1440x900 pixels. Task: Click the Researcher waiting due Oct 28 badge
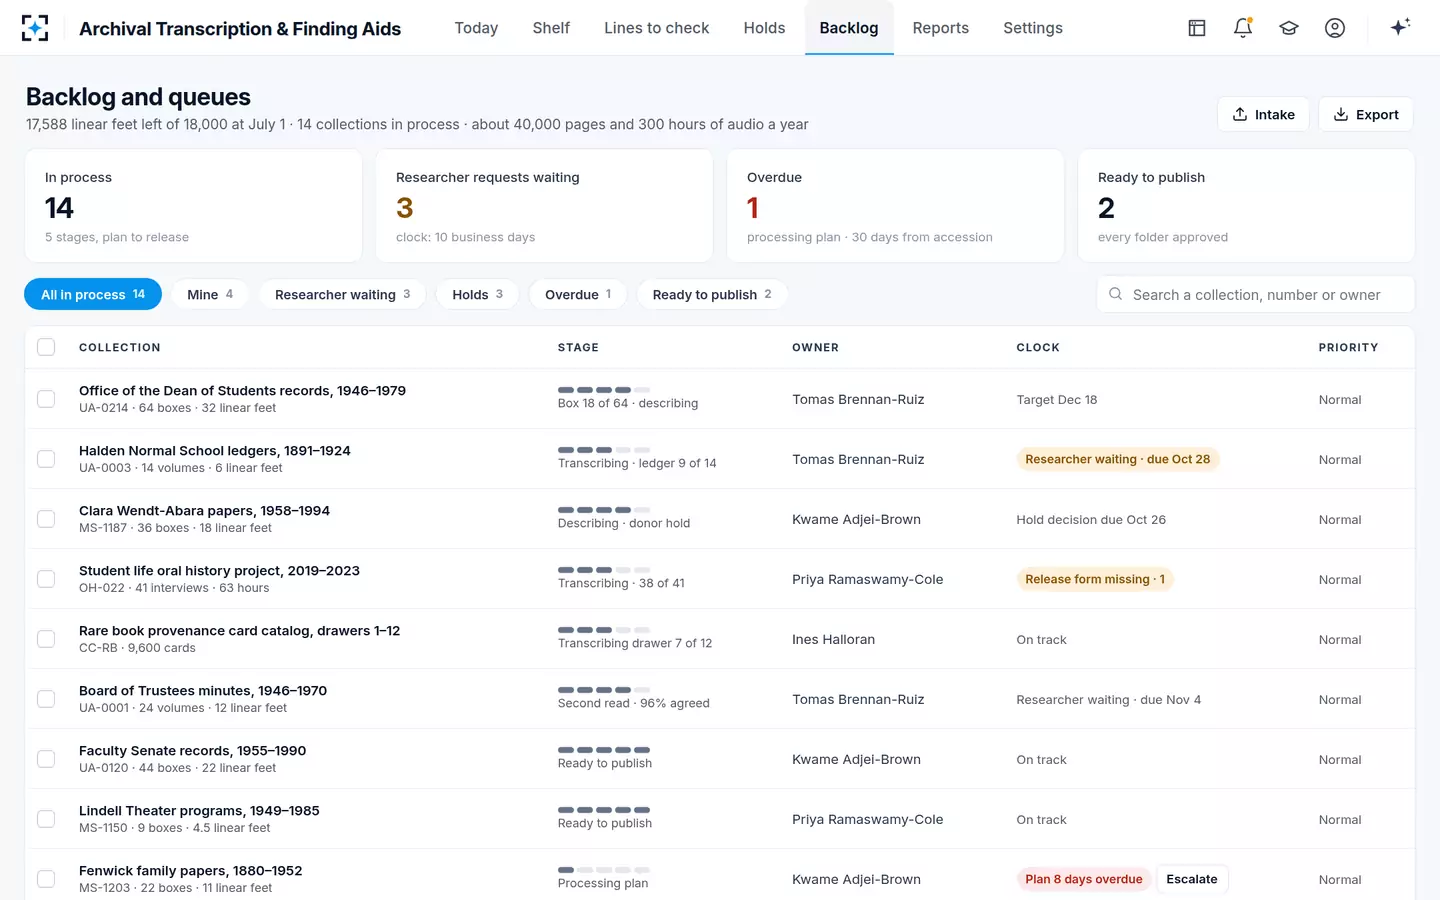(1118, 459)
